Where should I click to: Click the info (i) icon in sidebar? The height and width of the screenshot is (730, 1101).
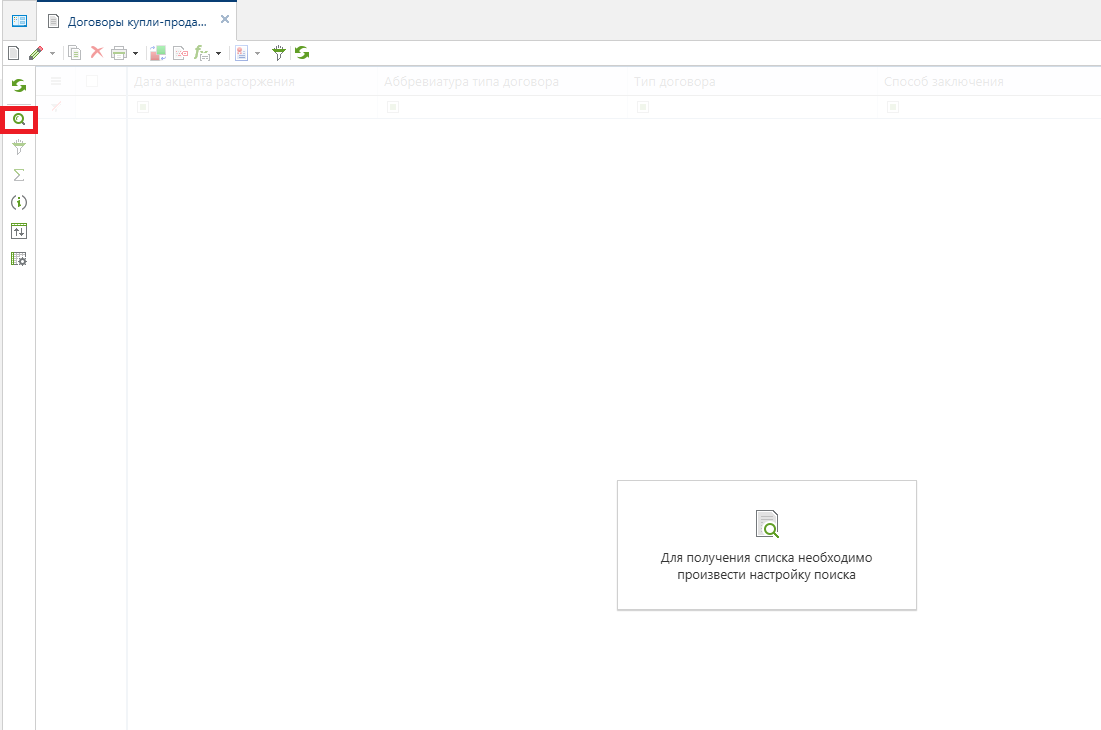19,203
